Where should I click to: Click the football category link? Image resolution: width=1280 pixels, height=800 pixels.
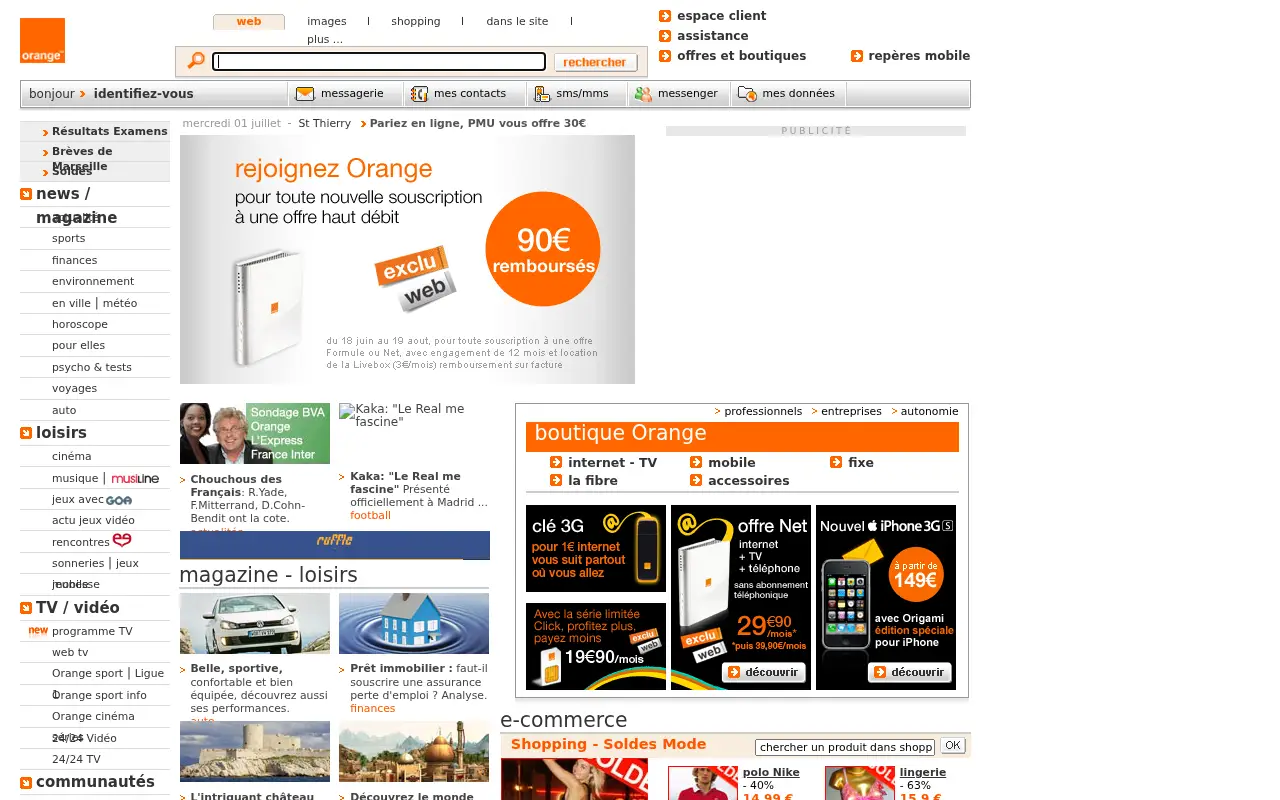tap(370, 516)
